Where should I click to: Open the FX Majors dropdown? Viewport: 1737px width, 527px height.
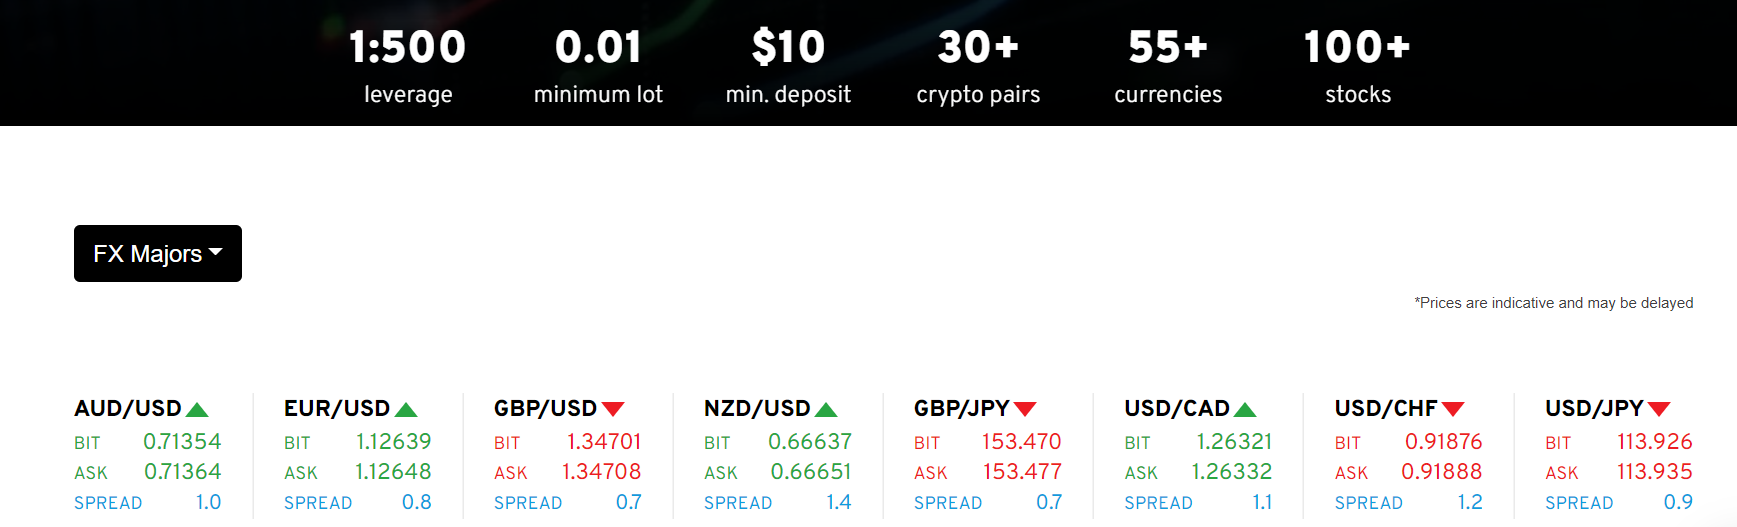(x=158, y=253)
